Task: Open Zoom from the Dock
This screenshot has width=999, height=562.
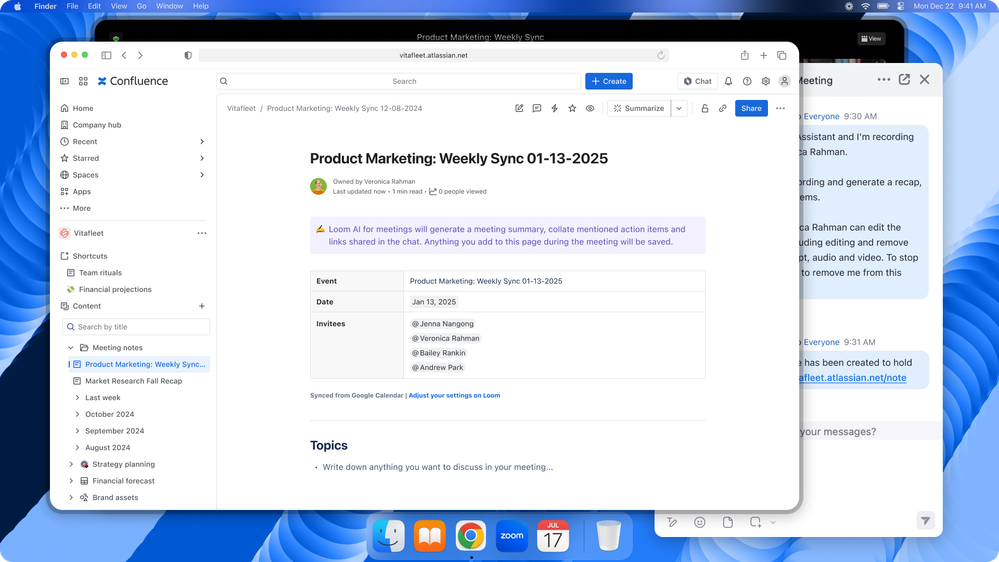Action: tap(512, 536)
